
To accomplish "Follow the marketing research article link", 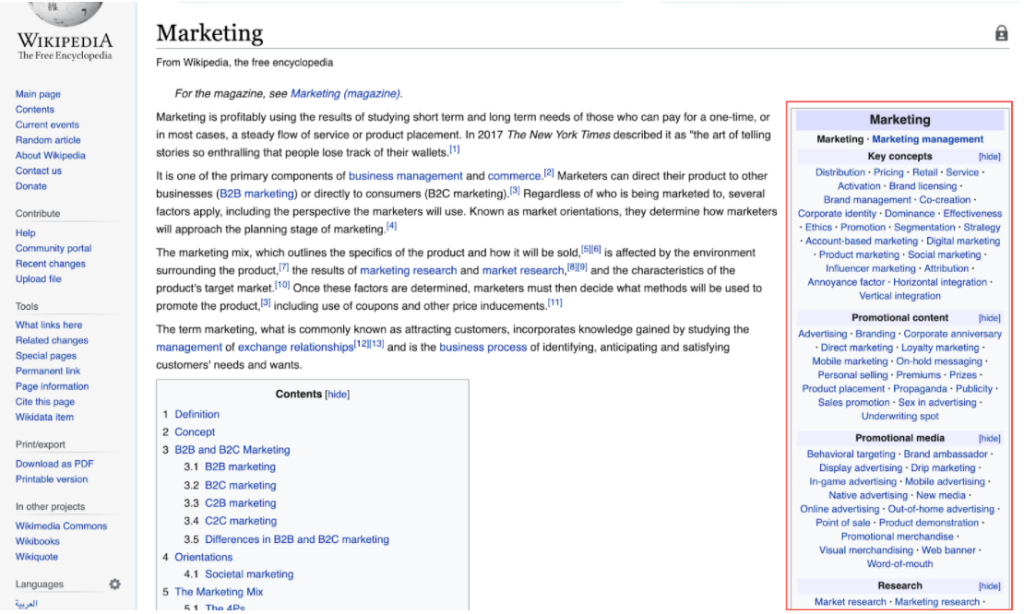I will click(x=408, y=270).
